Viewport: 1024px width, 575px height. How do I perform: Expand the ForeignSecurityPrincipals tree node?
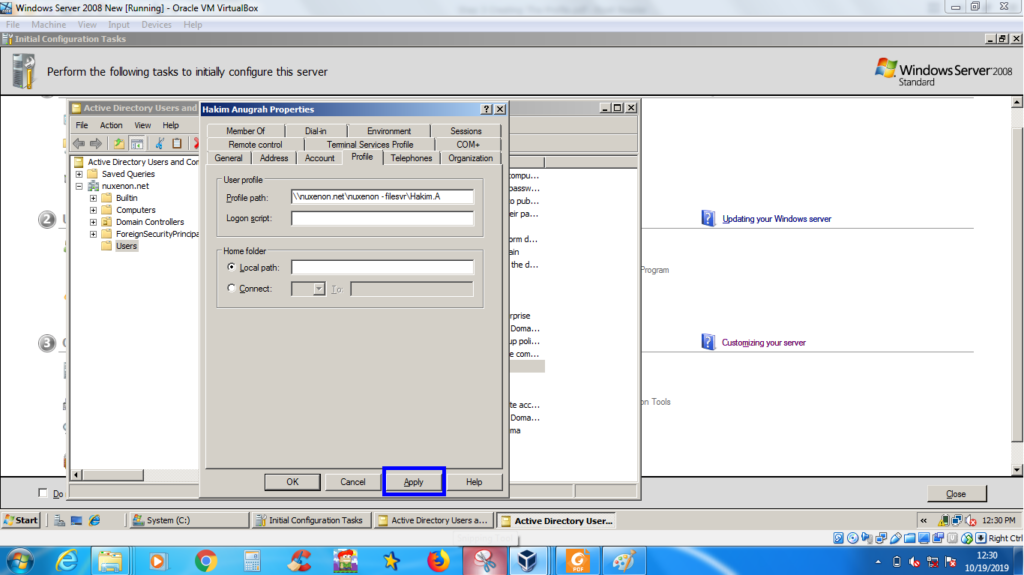(93, 233)
